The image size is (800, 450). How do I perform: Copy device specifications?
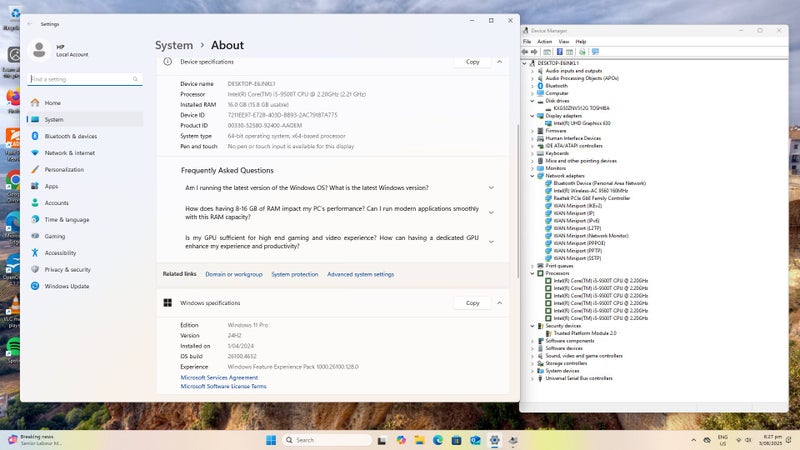(x=472, y=62)
